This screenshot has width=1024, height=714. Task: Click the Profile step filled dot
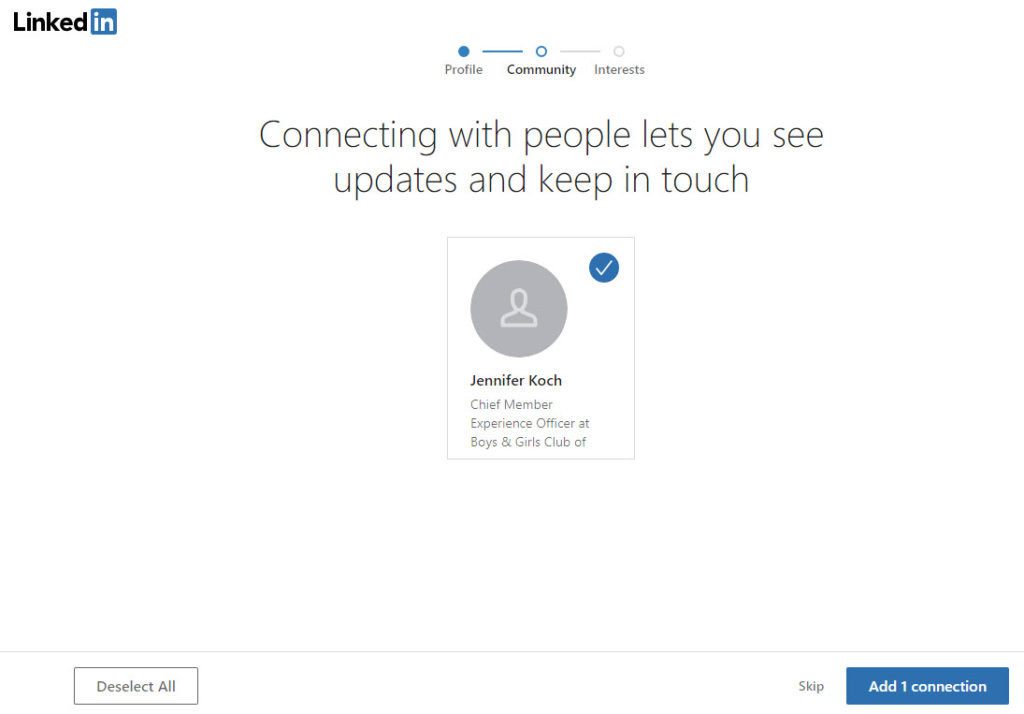click(464, 51)
